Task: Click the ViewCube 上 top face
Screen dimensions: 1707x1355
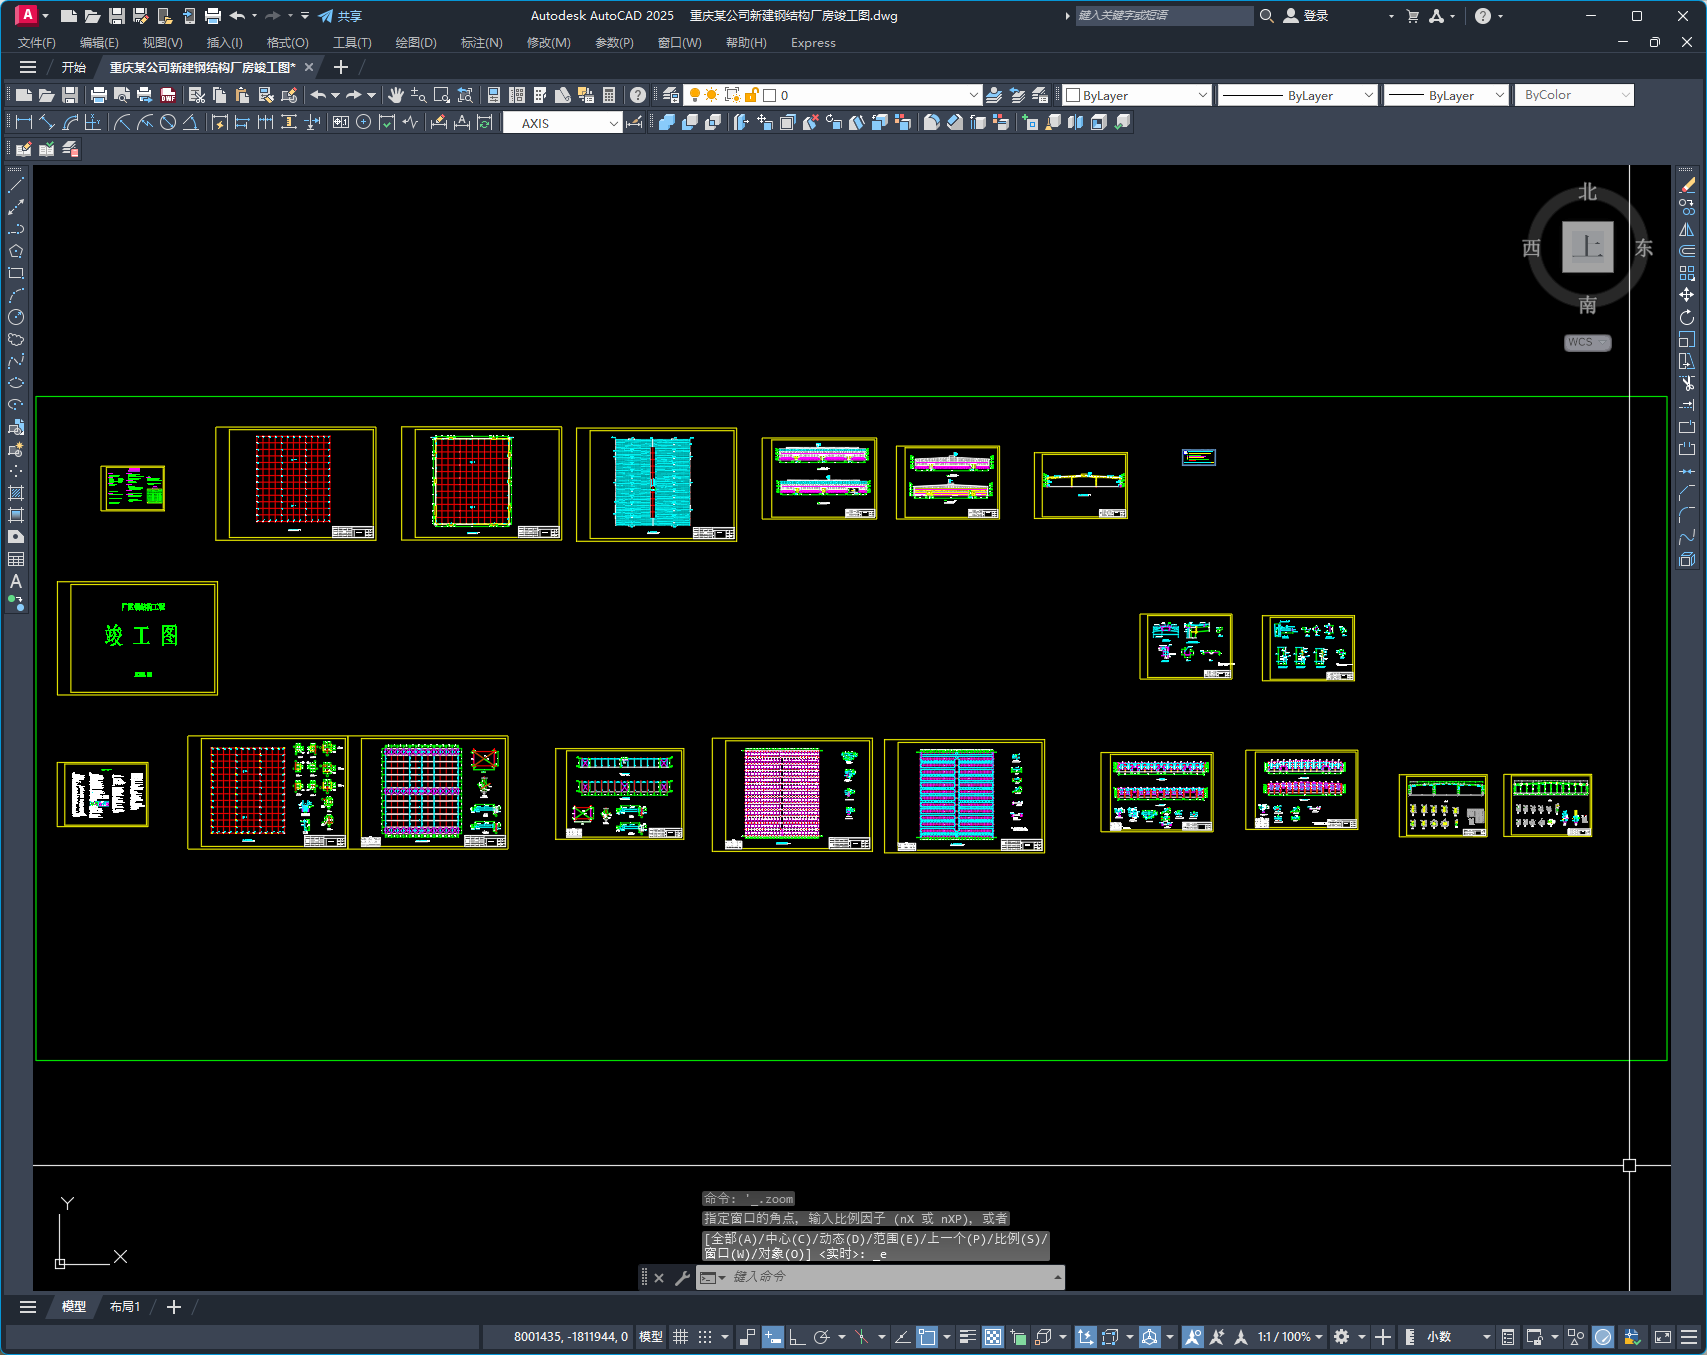Action: [1587, 247]
